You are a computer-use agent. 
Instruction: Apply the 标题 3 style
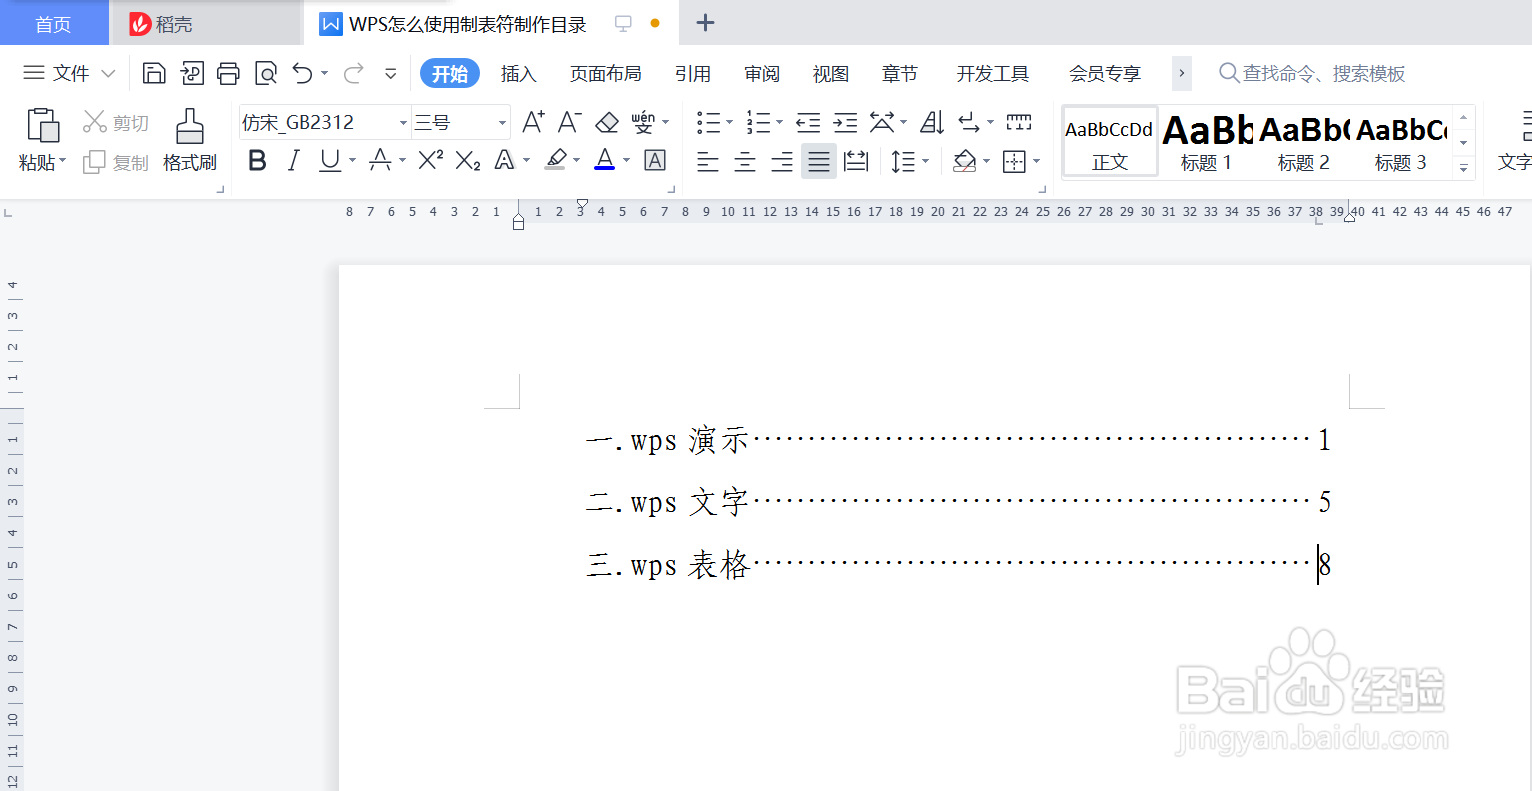[1400, 142]
